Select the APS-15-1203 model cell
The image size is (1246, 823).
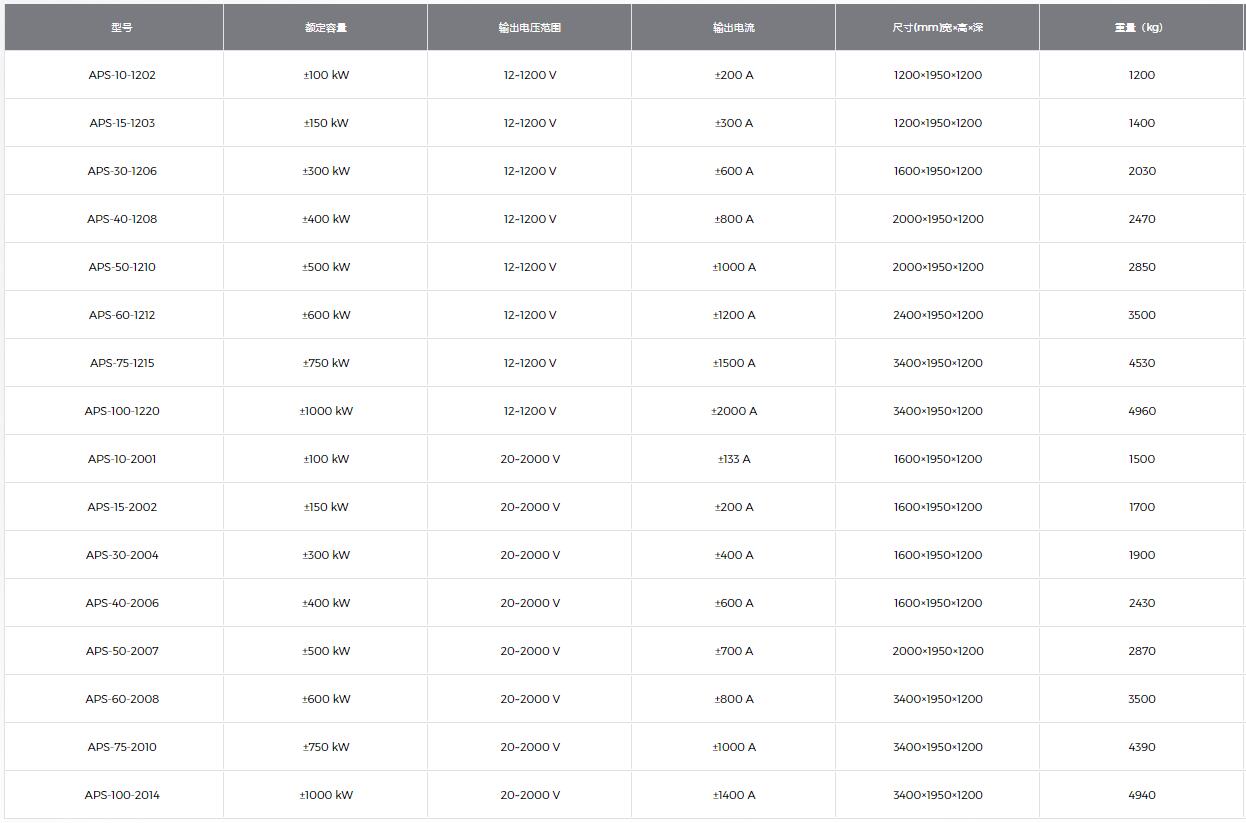(122, 123)
